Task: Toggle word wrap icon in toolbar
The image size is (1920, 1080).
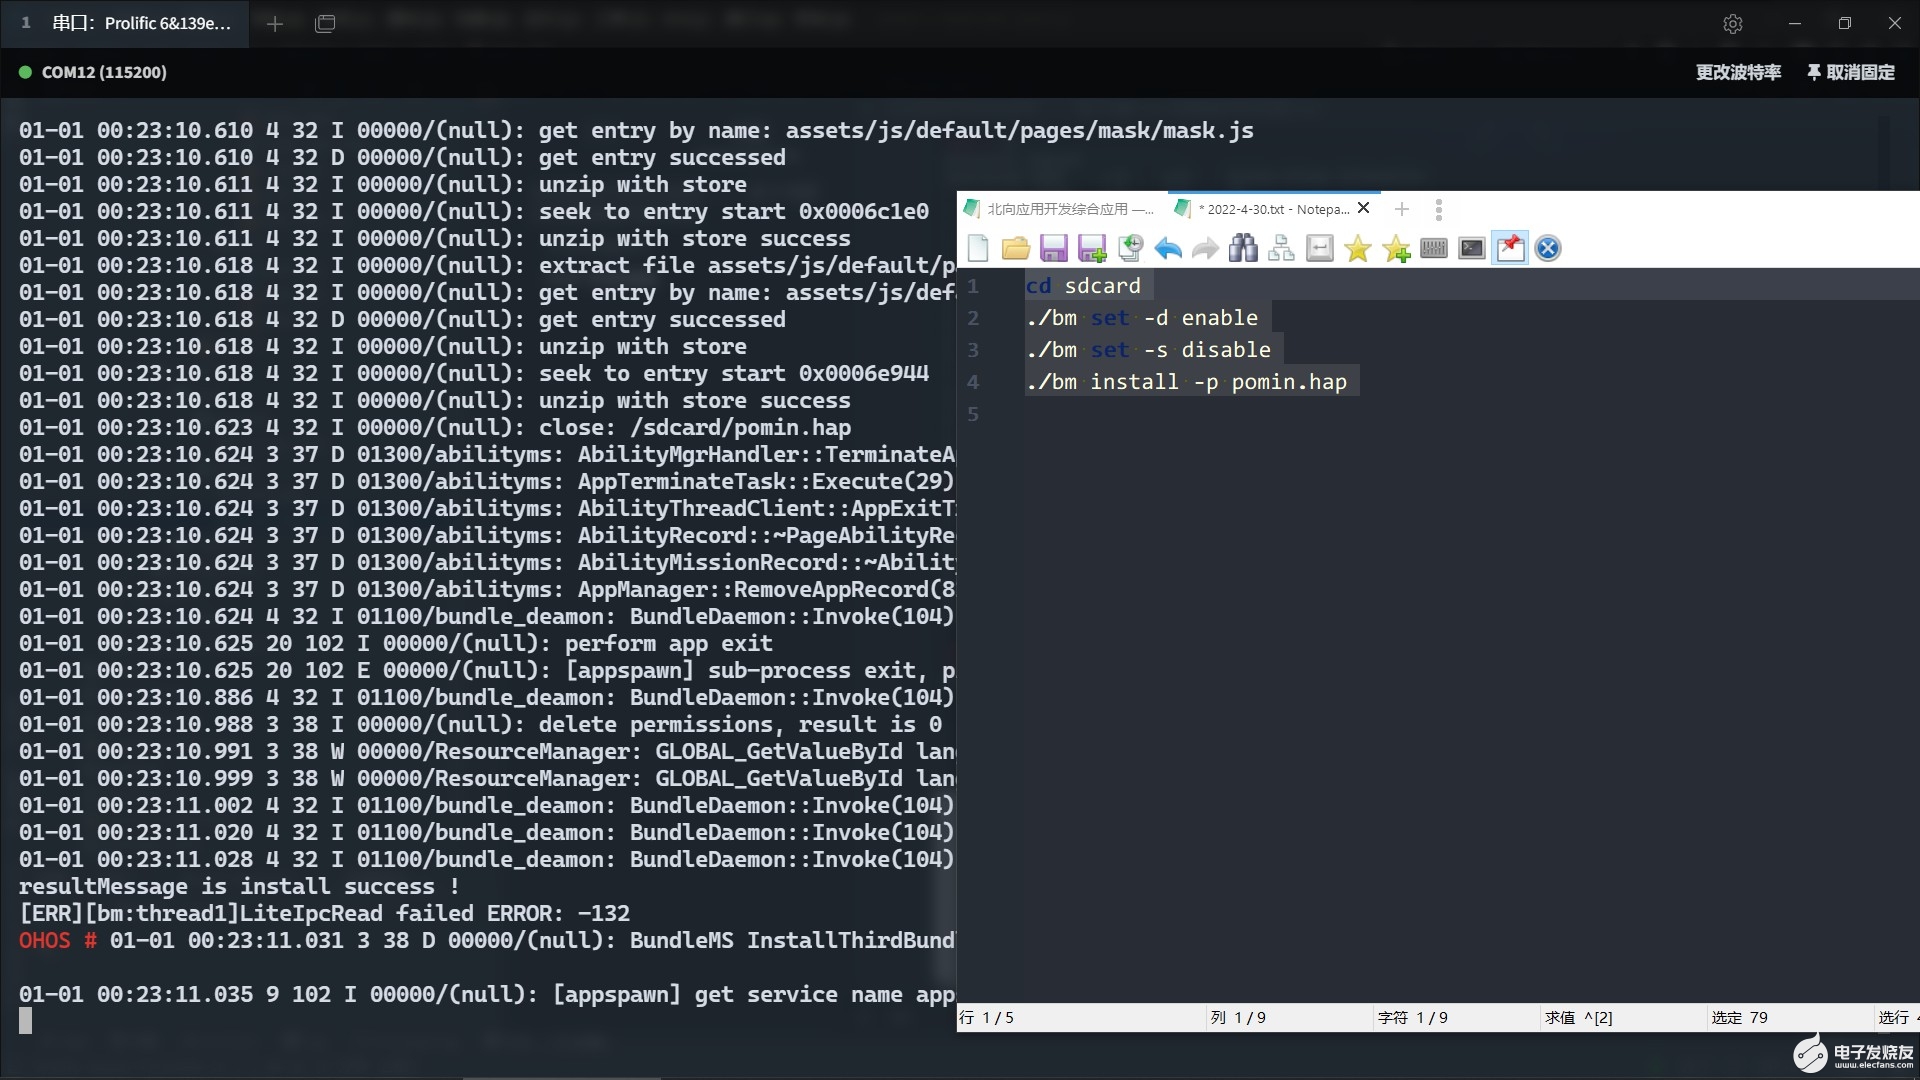Action: (1320, 248)
